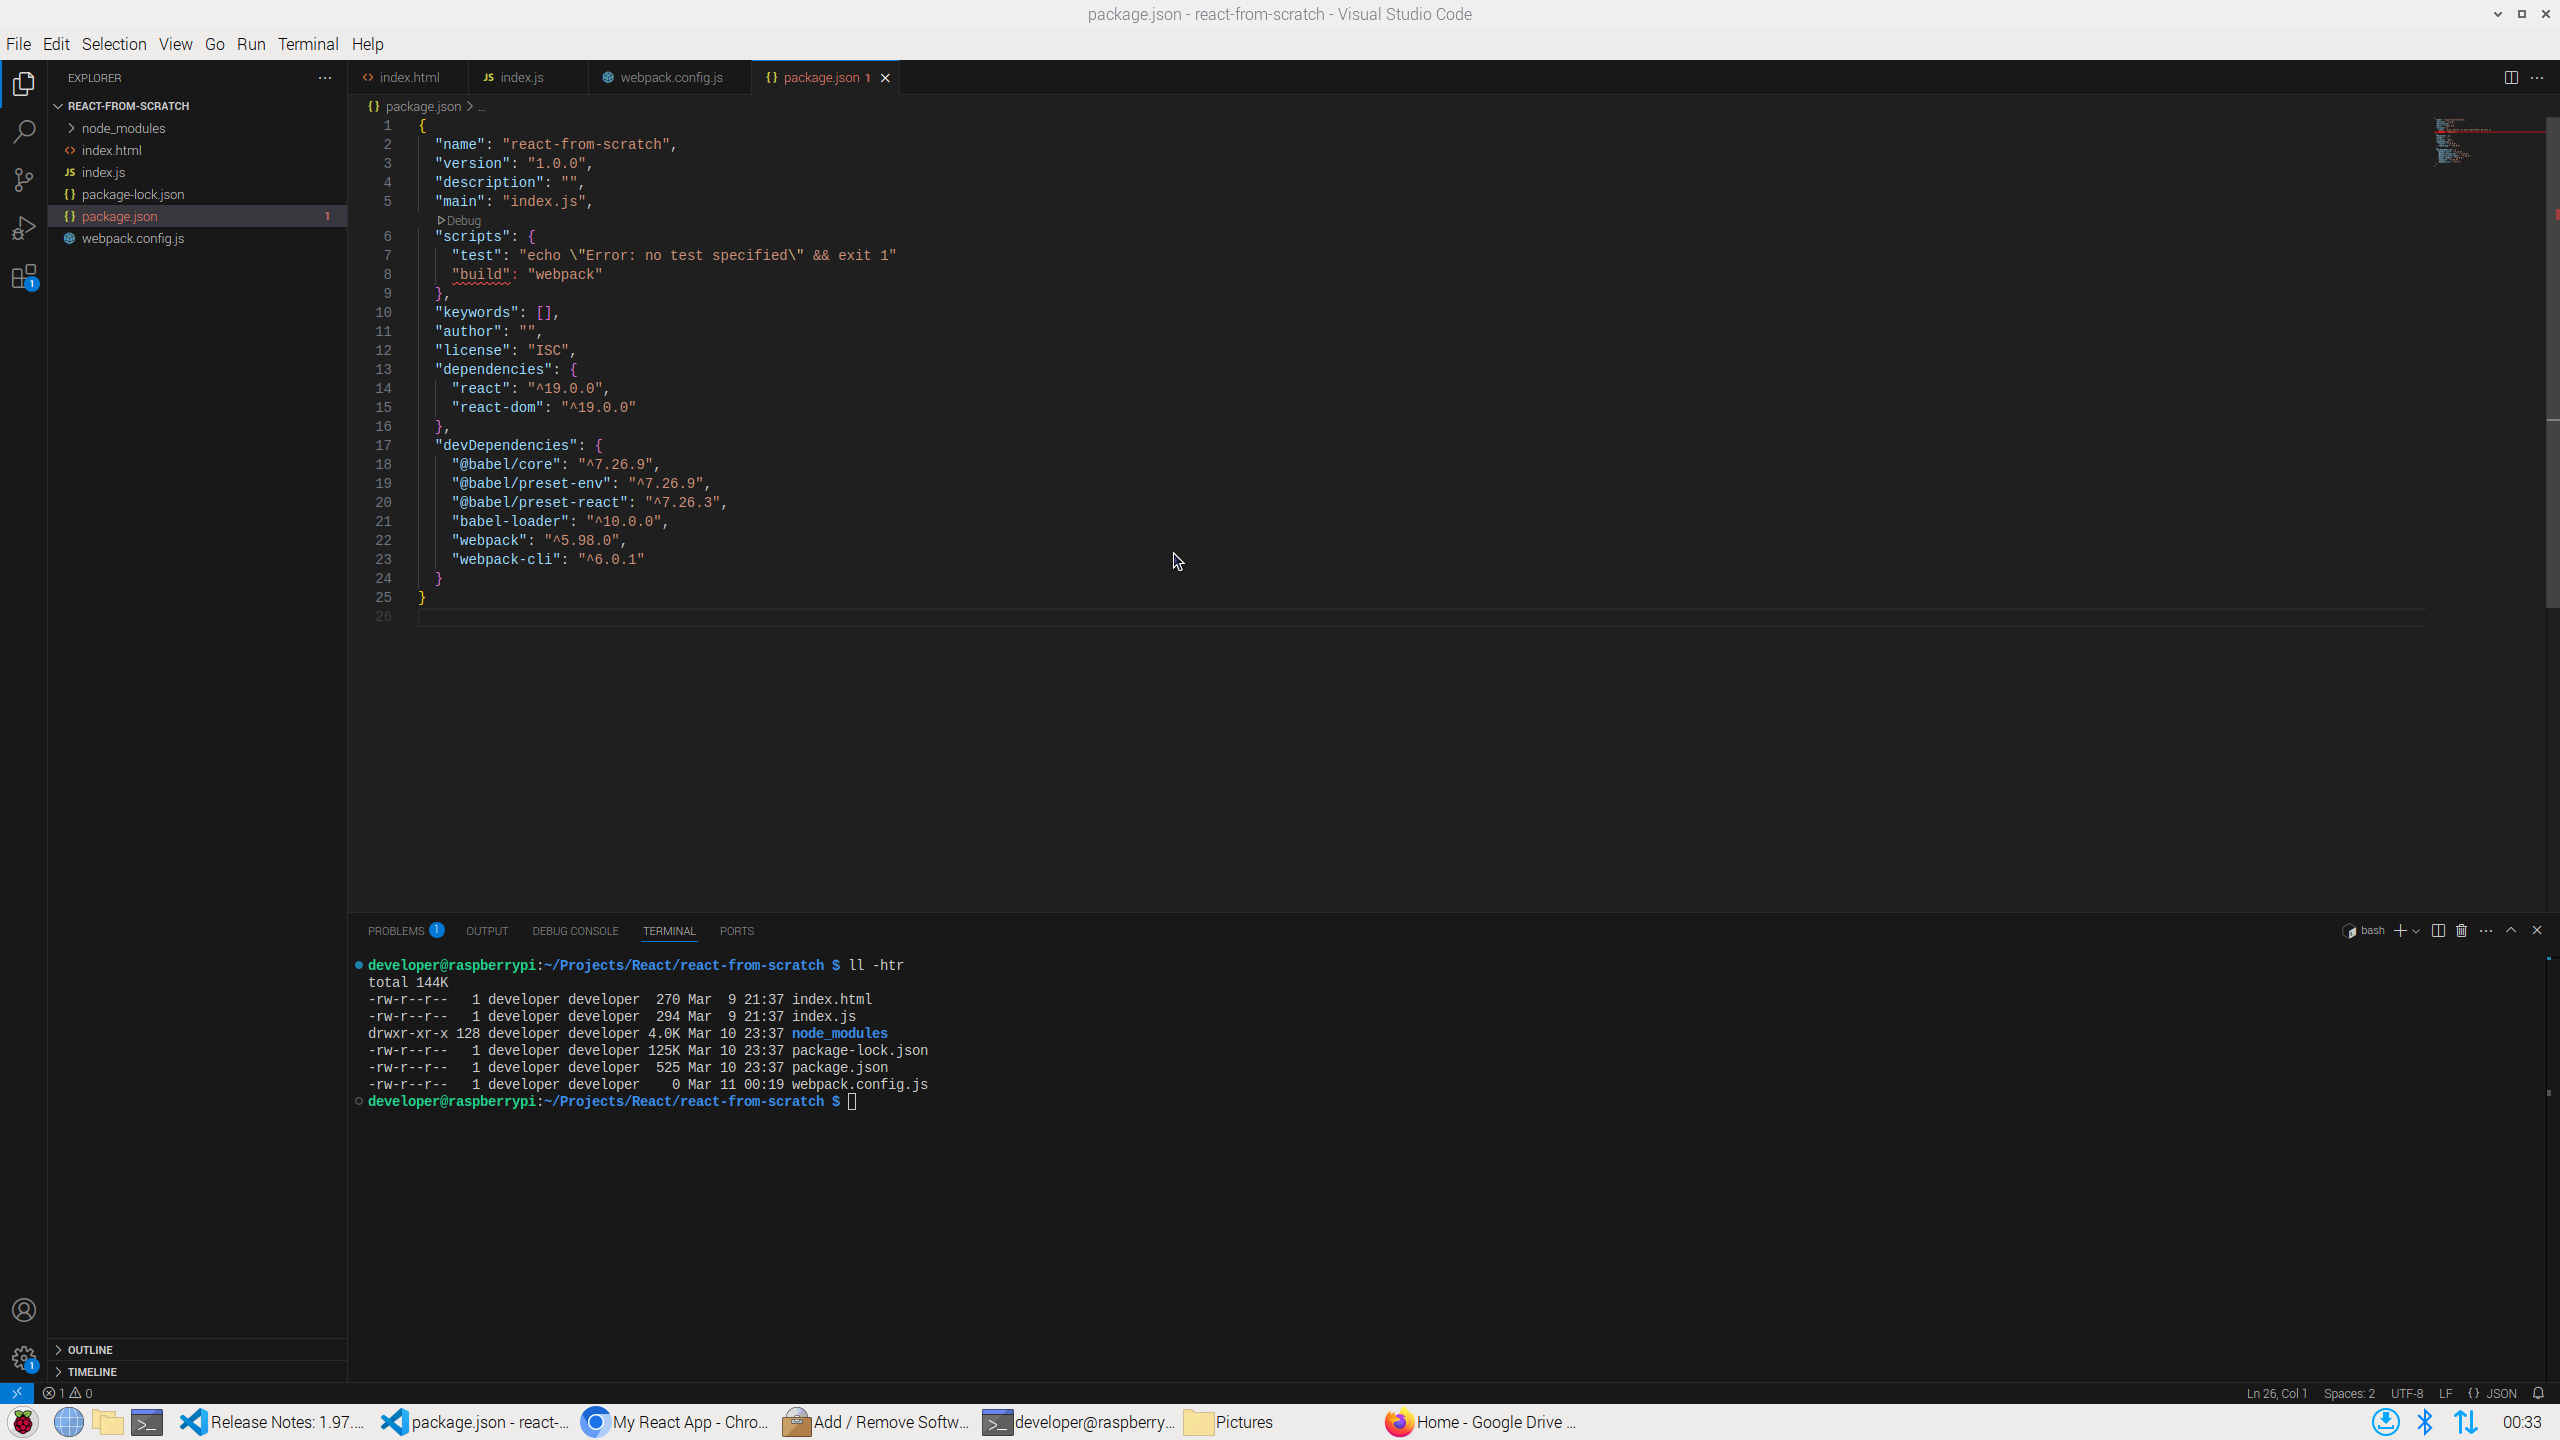Switch to the index.html editor tab
The image size is (2560, 1440).
pyautogui.click(x=409, y=78)
